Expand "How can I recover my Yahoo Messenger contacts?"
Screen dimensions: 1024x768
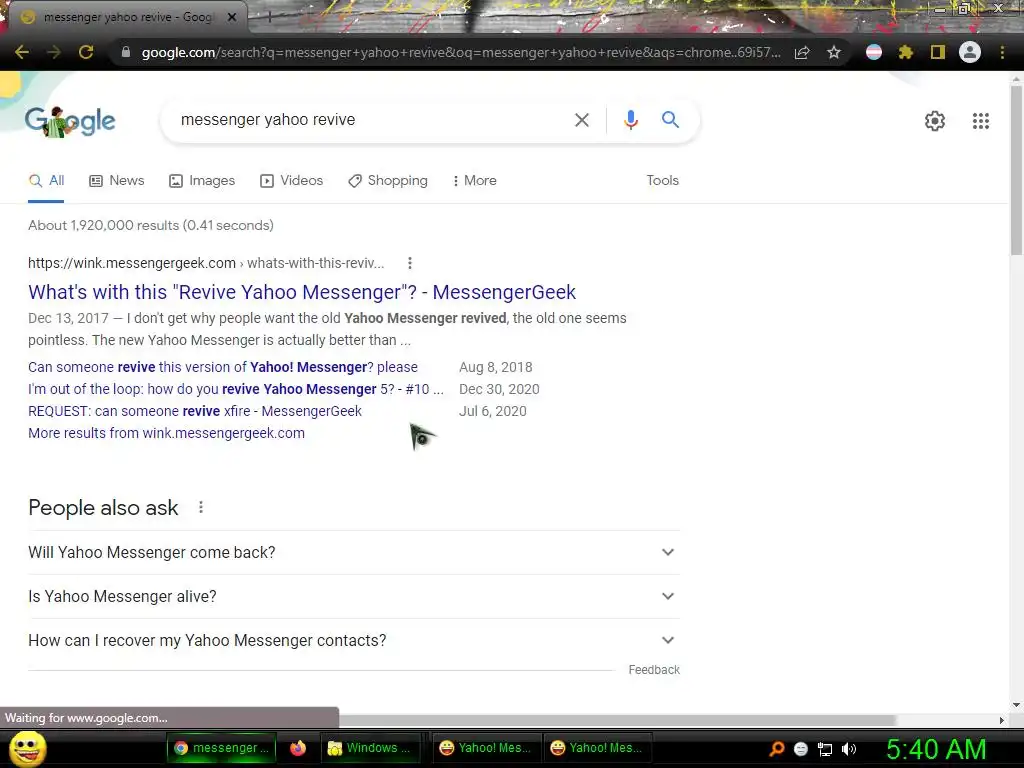354,640
